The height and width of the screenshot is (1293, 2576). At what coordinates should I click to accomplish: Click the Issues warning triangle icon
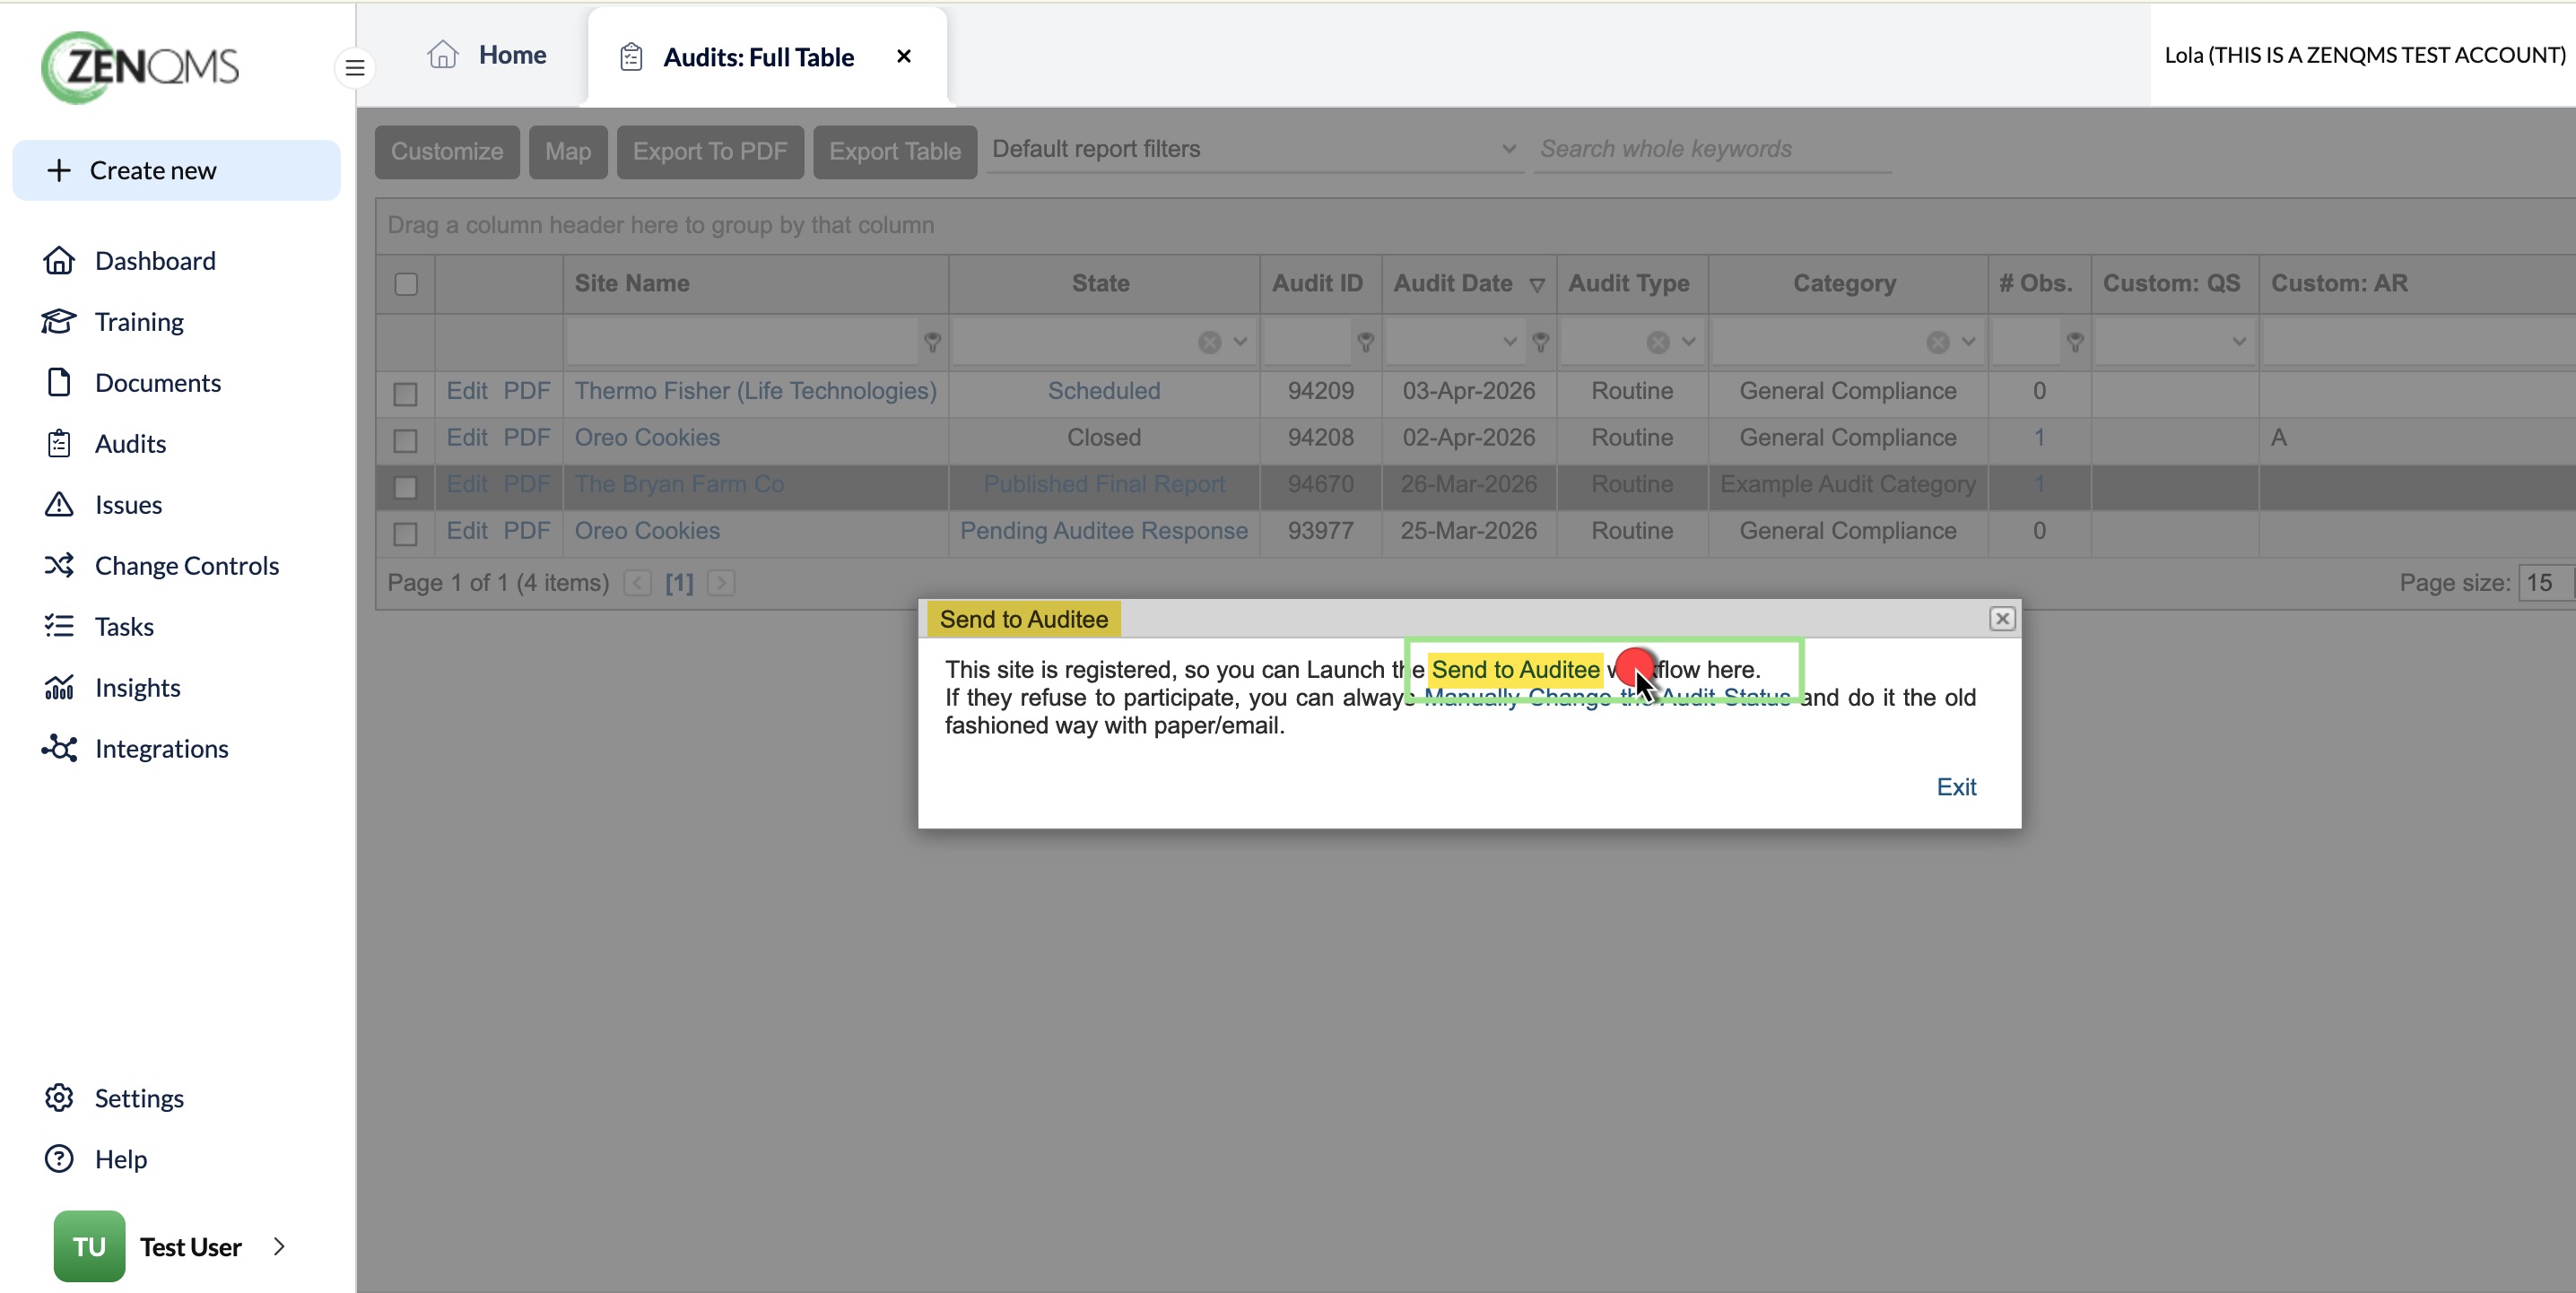59,504
